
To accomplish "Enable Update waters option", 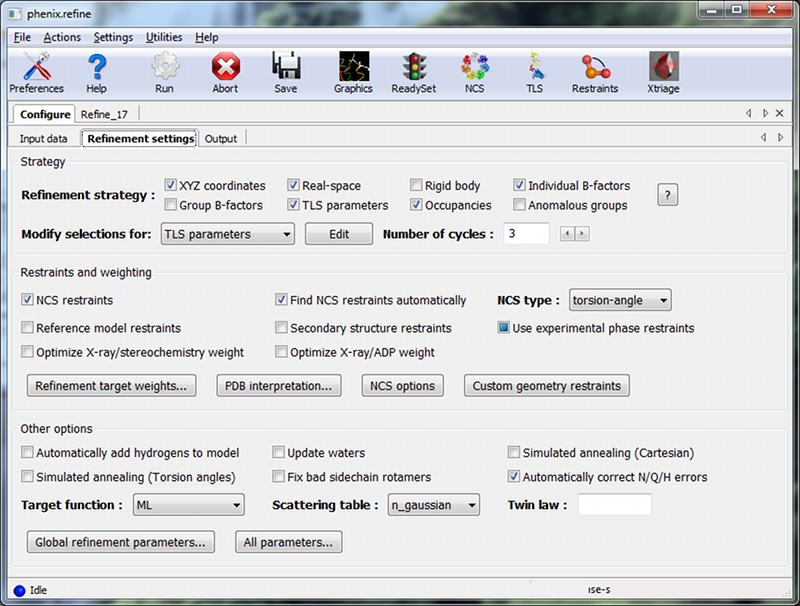I will (x=280, y=452).
